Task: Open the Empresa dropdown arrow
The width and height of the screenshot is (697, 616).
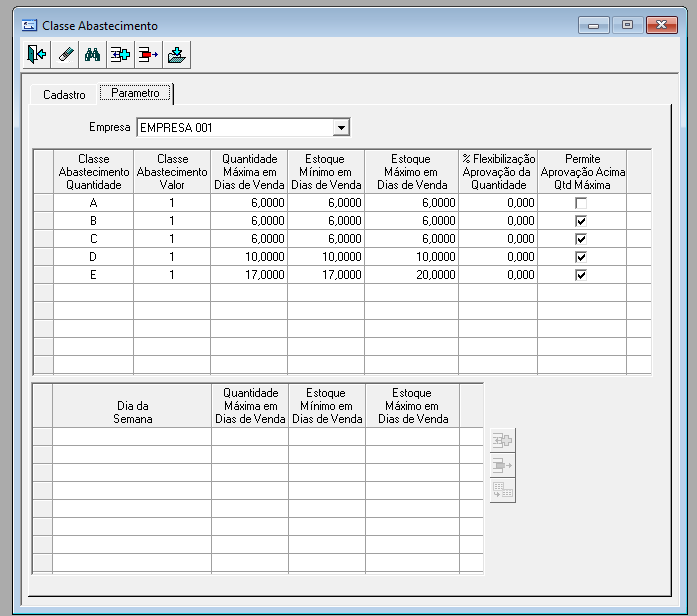Action: (341, 128)
